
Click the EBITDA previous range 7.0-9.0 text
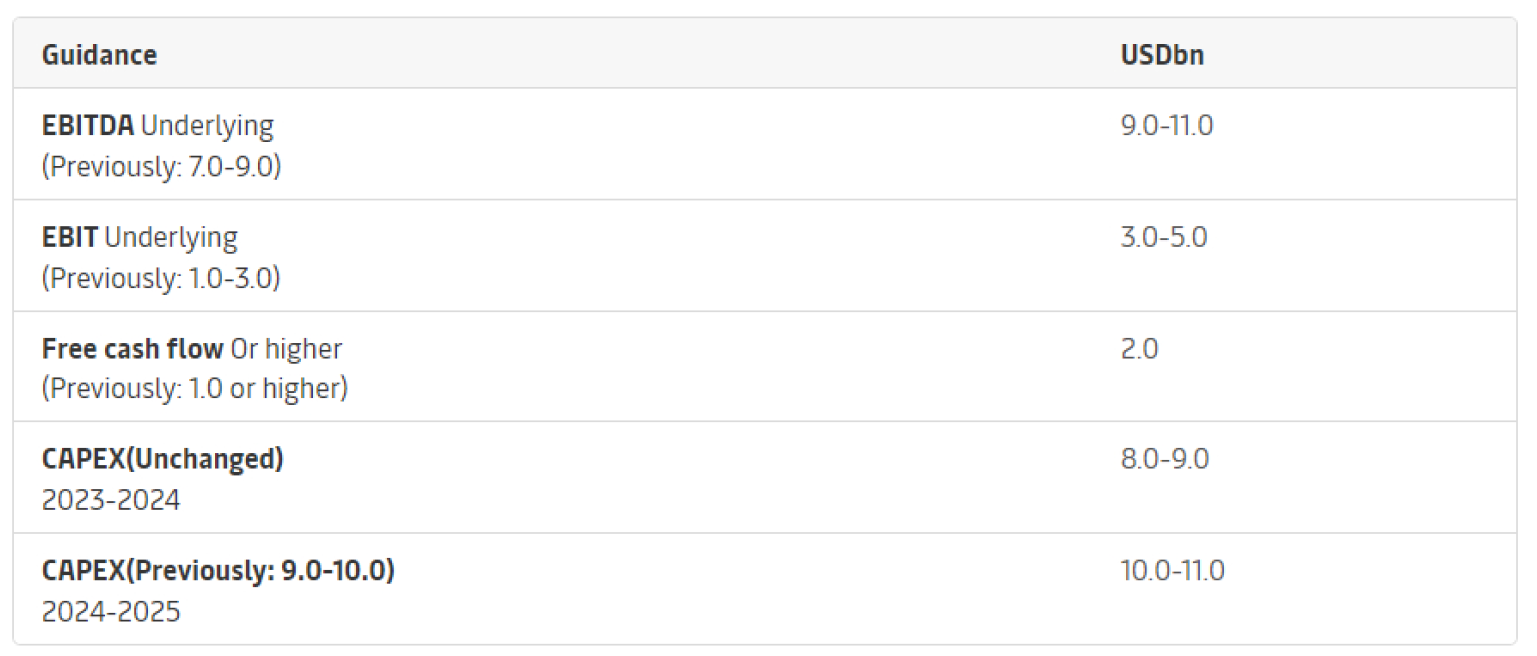(161, 166)
